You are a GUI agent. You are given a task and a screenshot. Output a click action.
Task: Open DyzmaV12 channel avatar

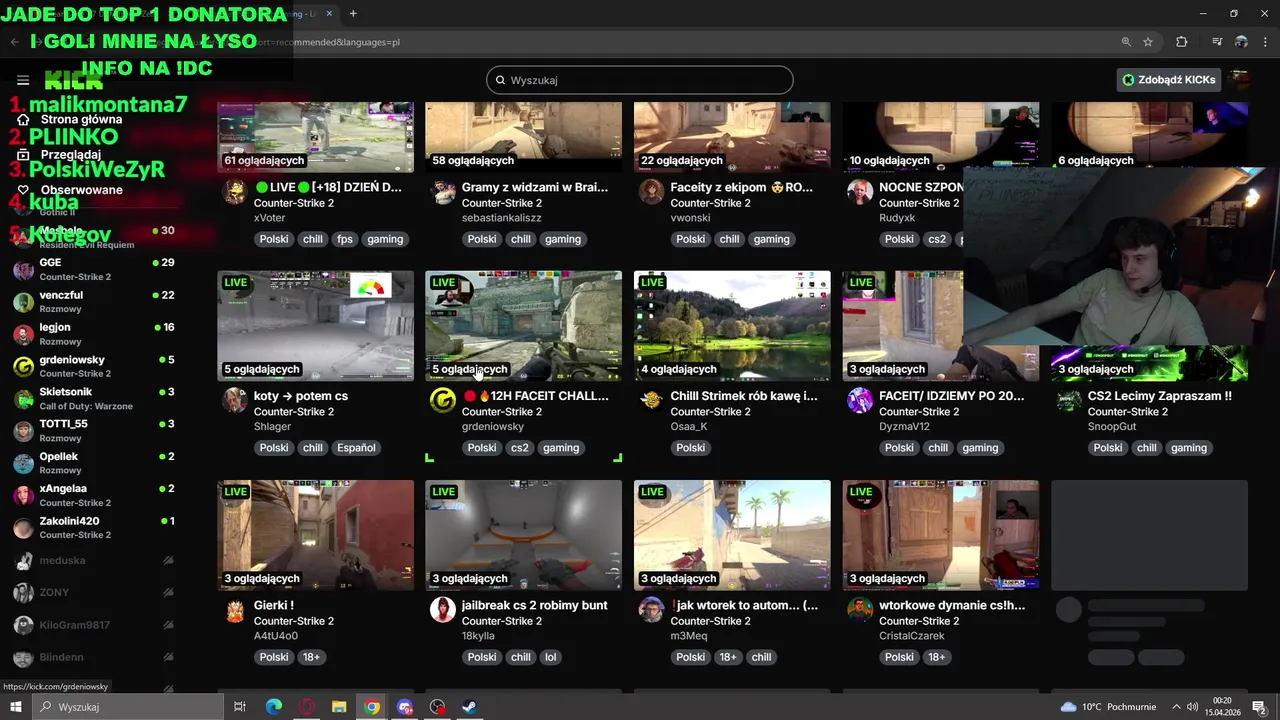[x=860, y=401]
